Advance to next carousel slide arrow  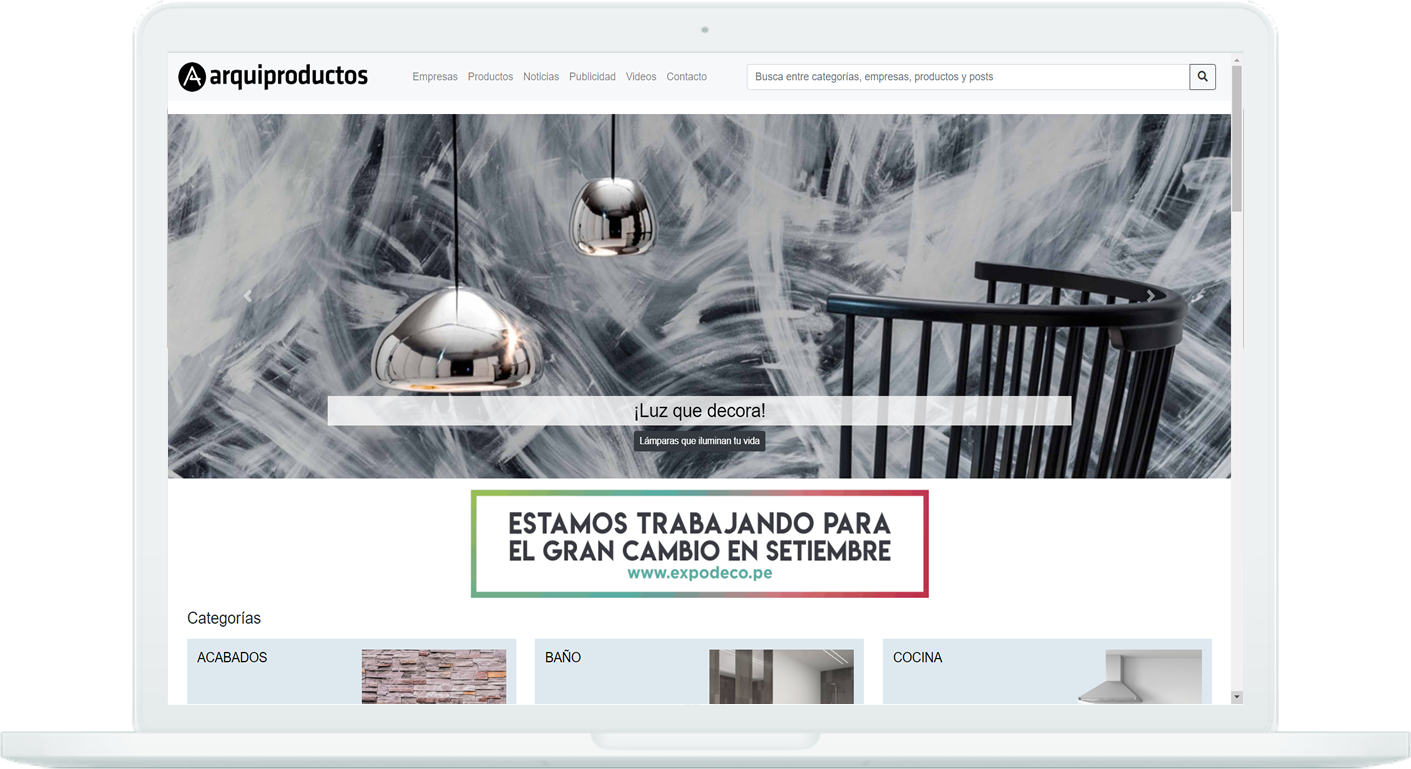1151,296
